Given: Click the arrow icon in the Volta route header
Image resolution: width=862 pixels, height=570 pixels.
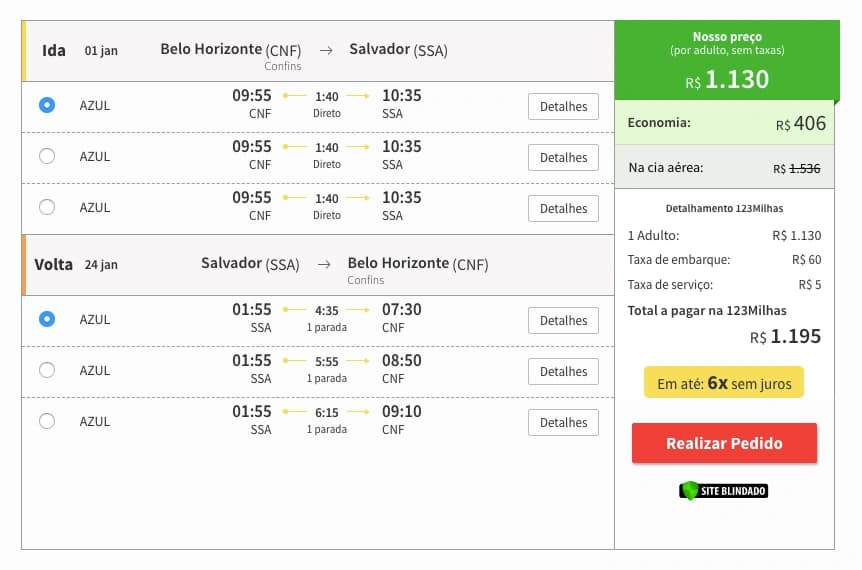Looking at the screenshot, I should coord(324,264).
